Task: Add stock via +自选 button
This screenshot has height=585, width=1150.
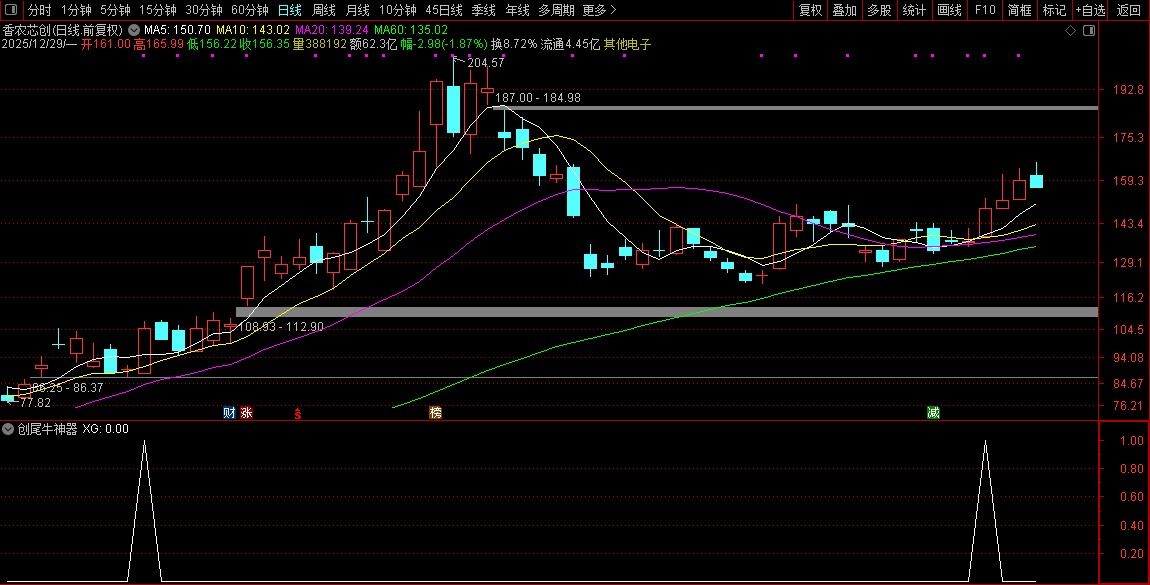Action: point(1090,10)
